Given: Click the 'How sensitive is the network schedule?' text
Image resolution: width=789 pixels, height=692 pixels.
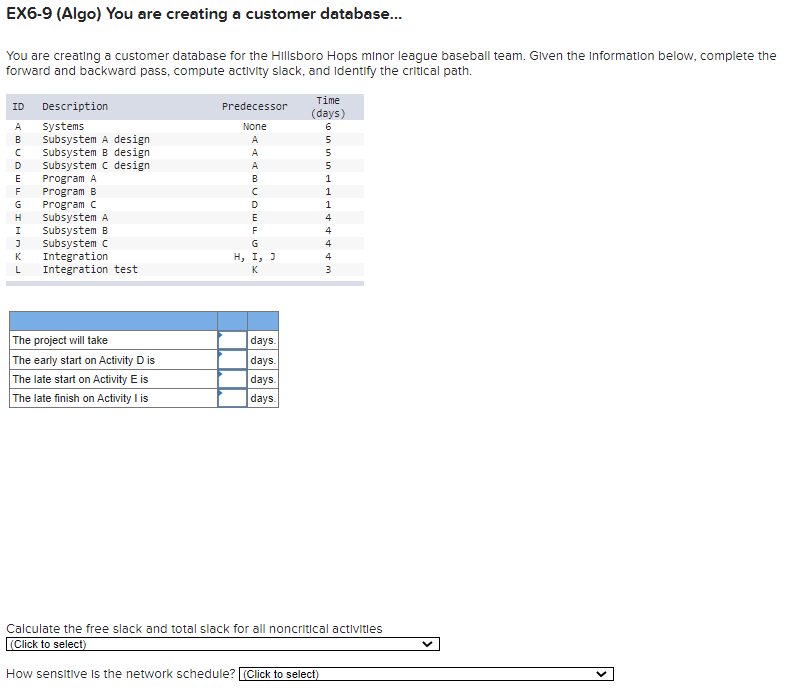Looking at the screenshot, I should [x=120, y=674].
